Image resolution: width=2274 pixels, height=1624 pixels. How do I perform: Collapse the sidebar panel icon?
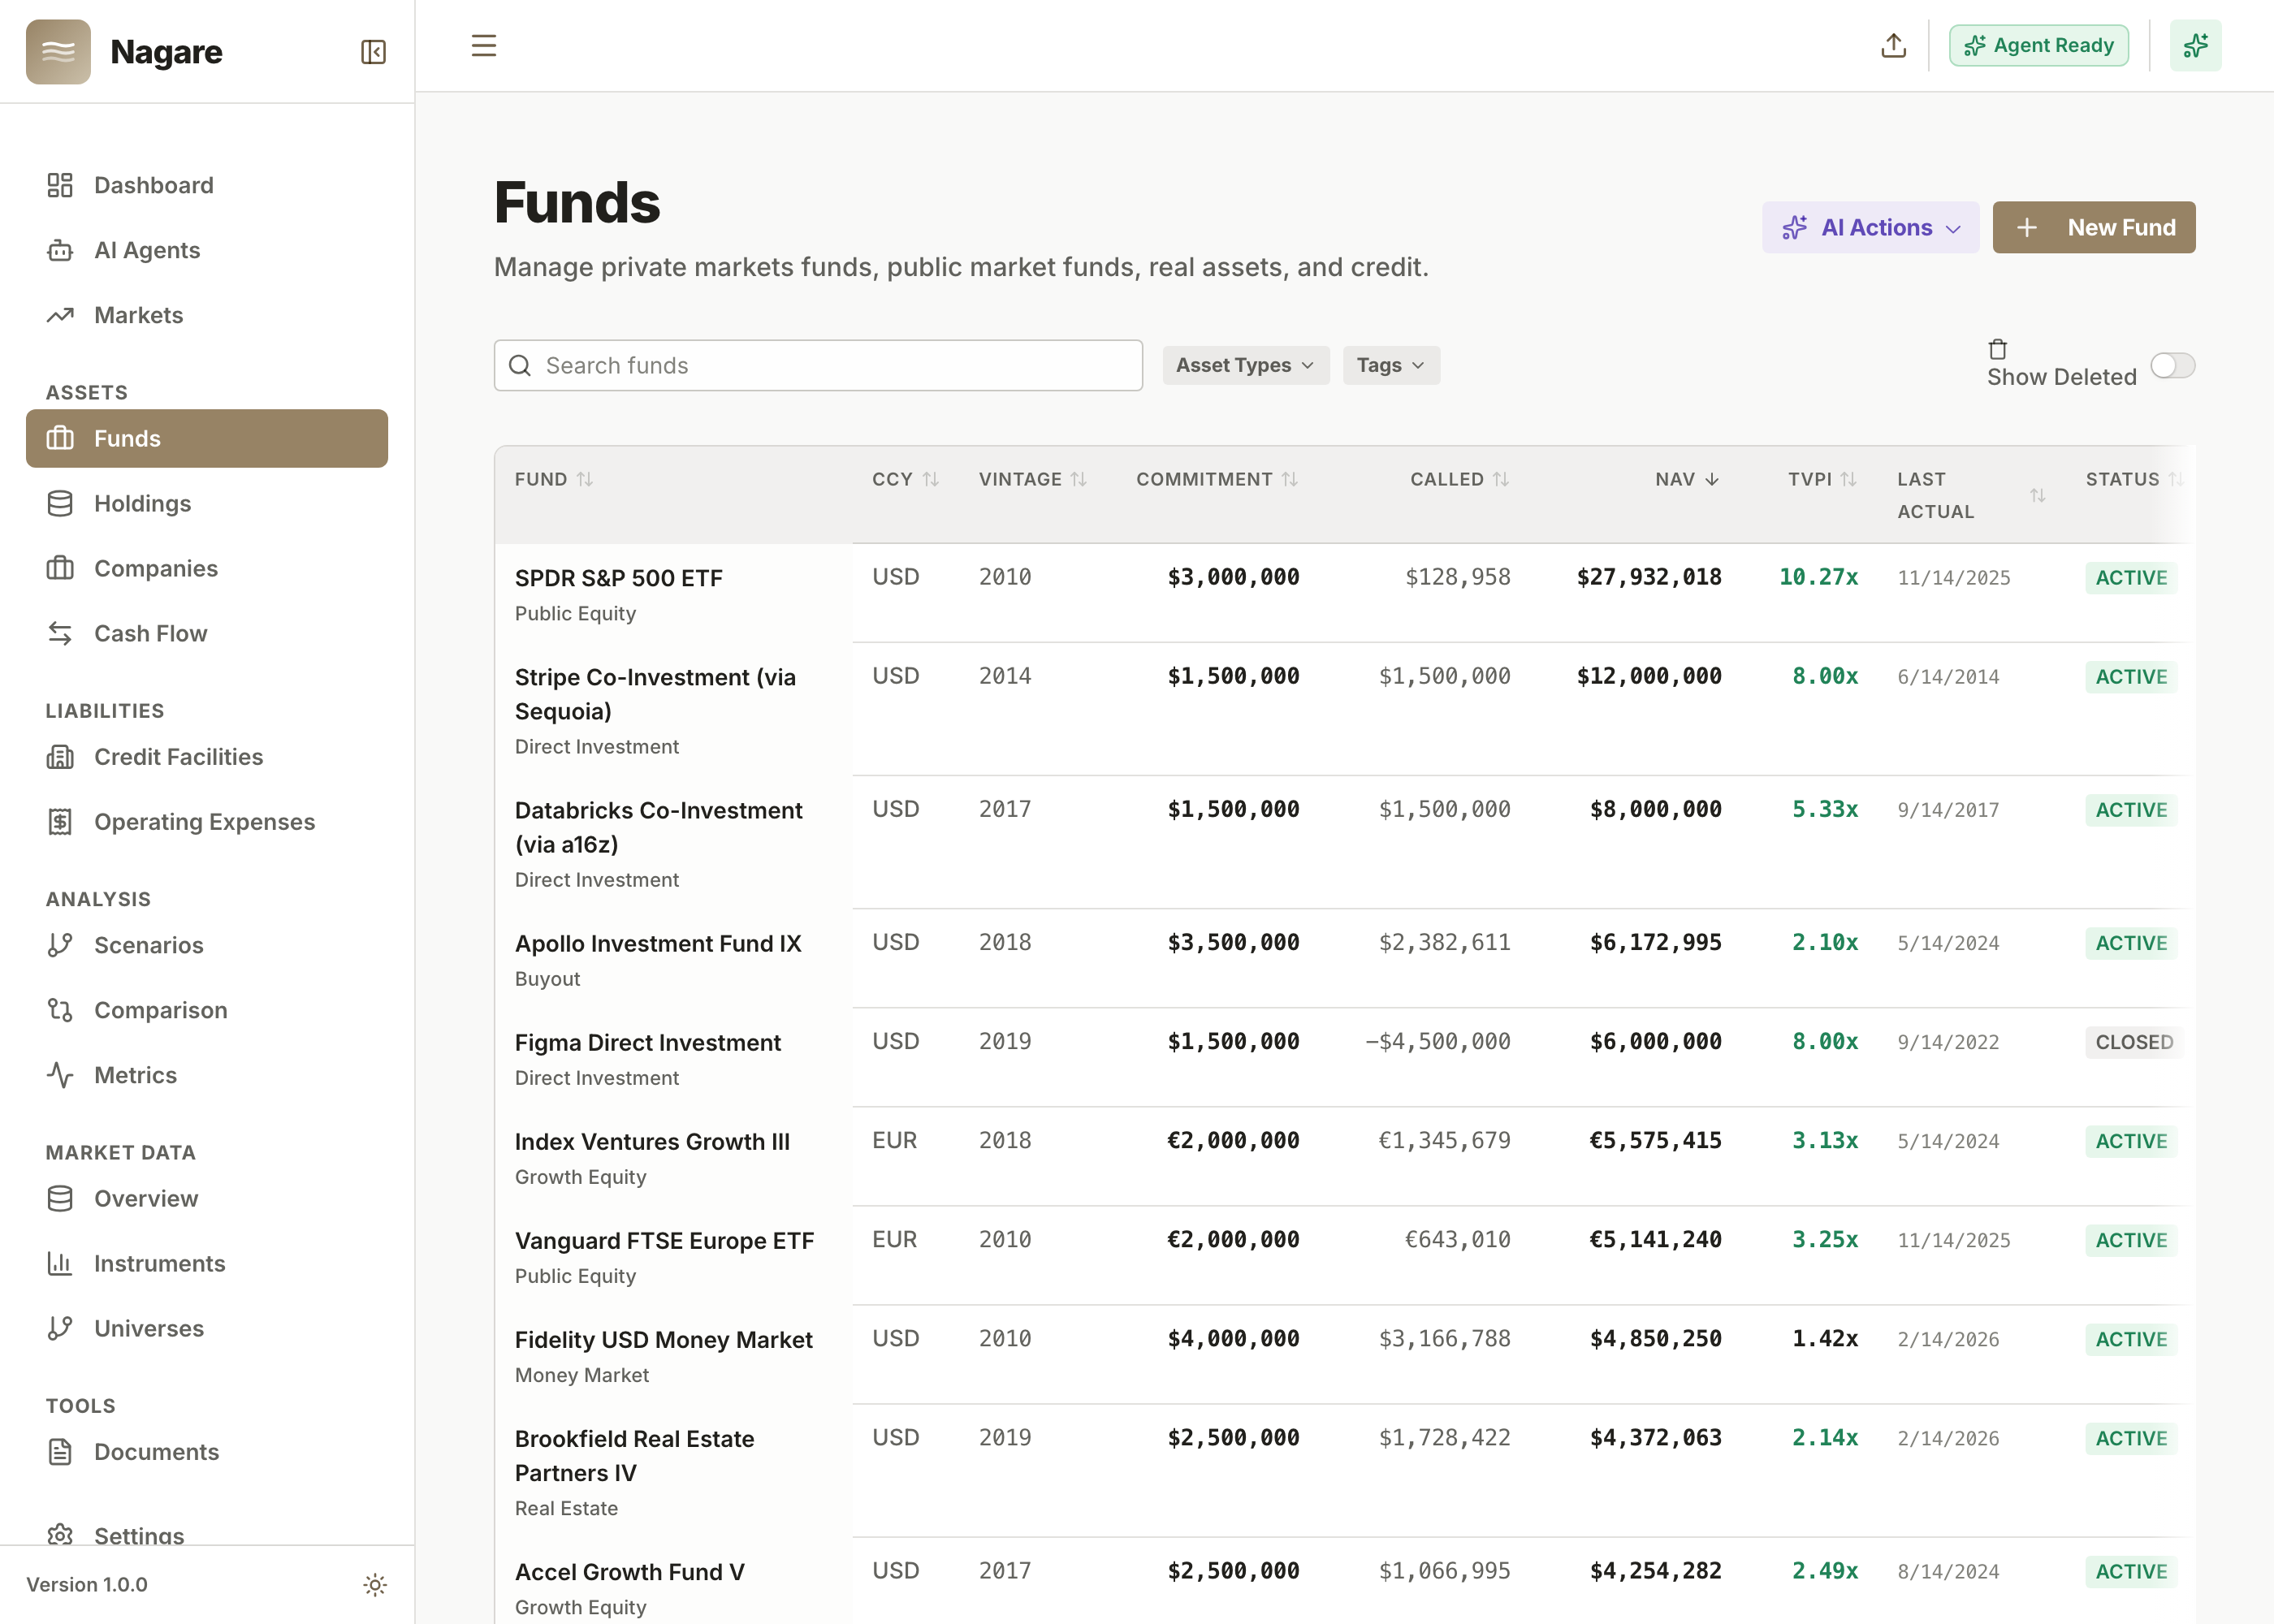coord(373,52)
